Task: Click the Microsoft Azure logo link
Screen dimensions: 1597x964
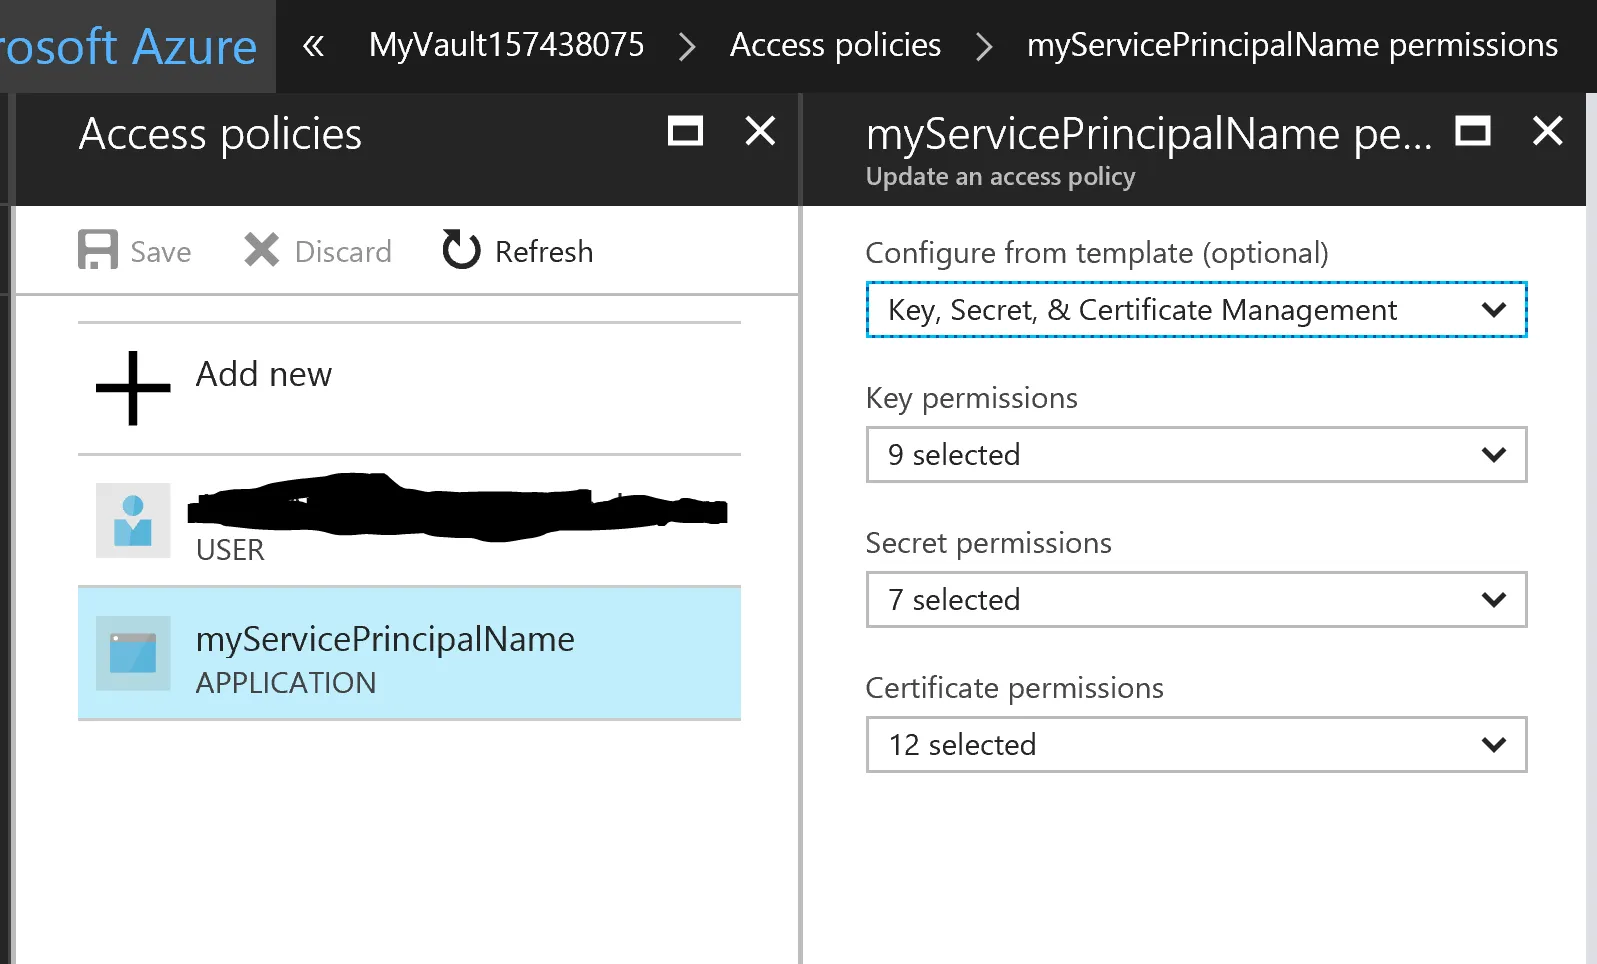Action: (x=129, y=46)
